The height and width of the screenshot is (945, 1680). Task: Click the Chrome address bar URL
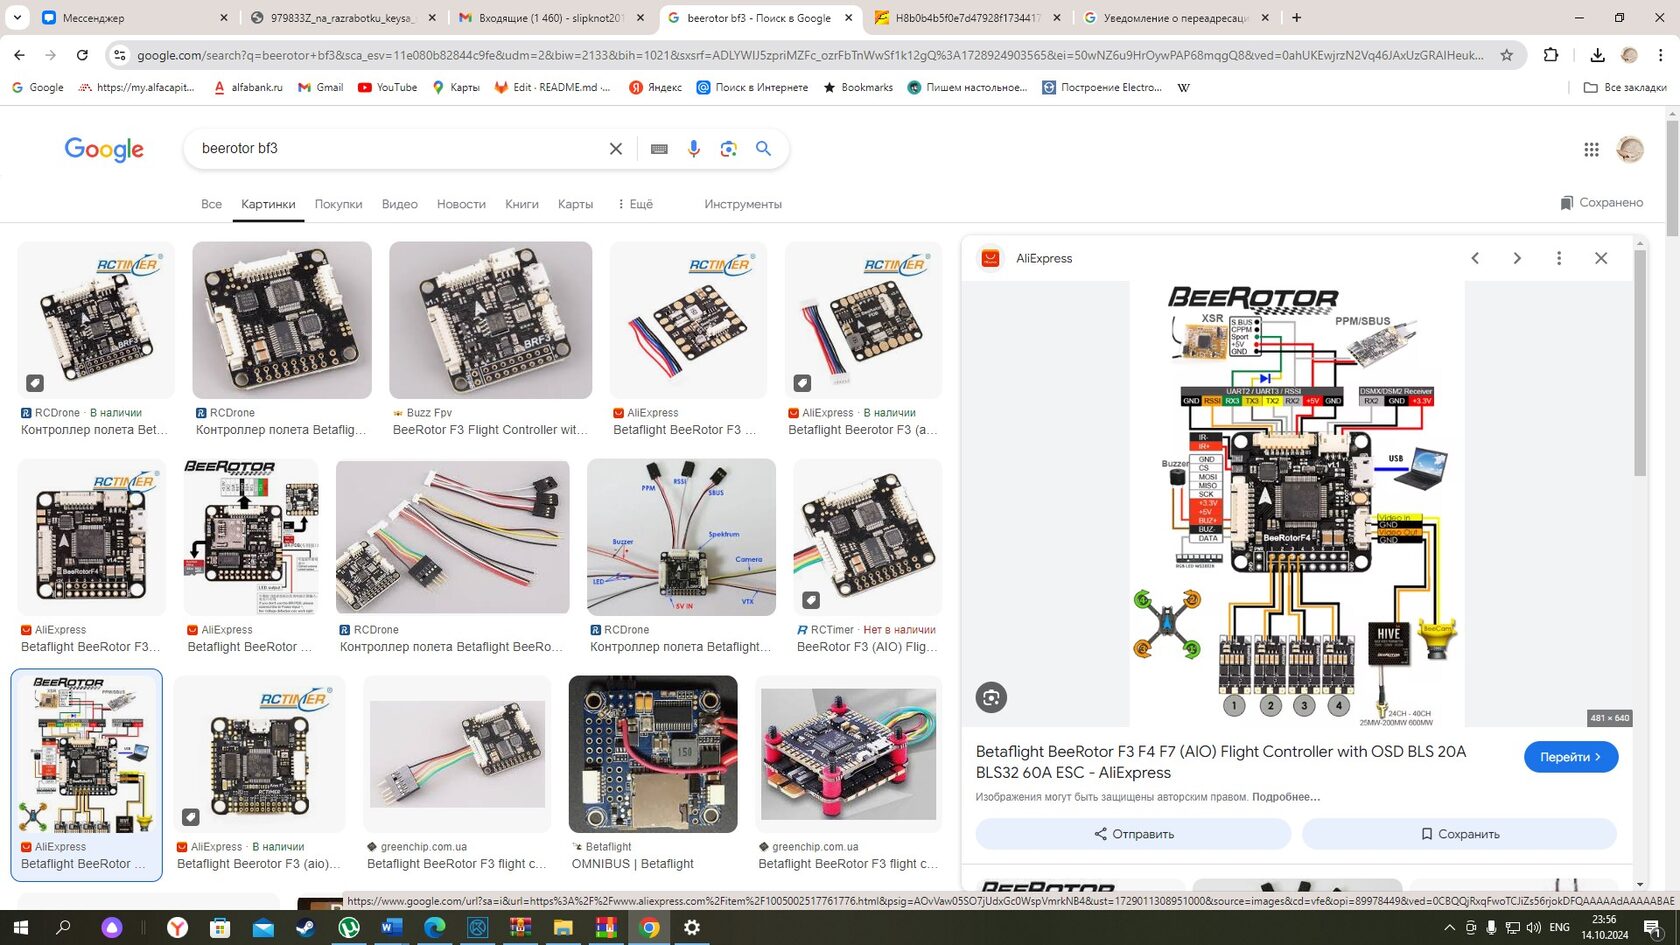coord(810,55)
